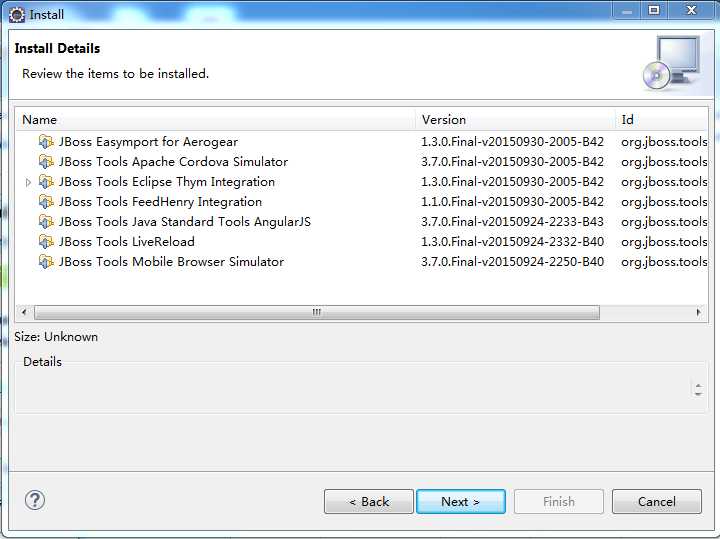Go to the Next install page

coord(461,501)
